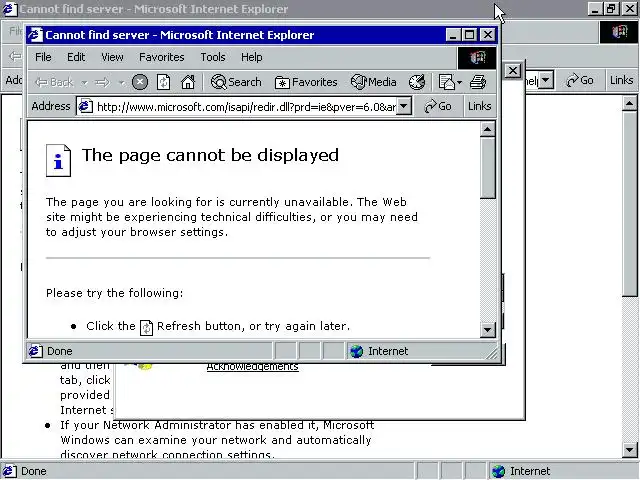Click Links in the background window

tap(621, 80)
